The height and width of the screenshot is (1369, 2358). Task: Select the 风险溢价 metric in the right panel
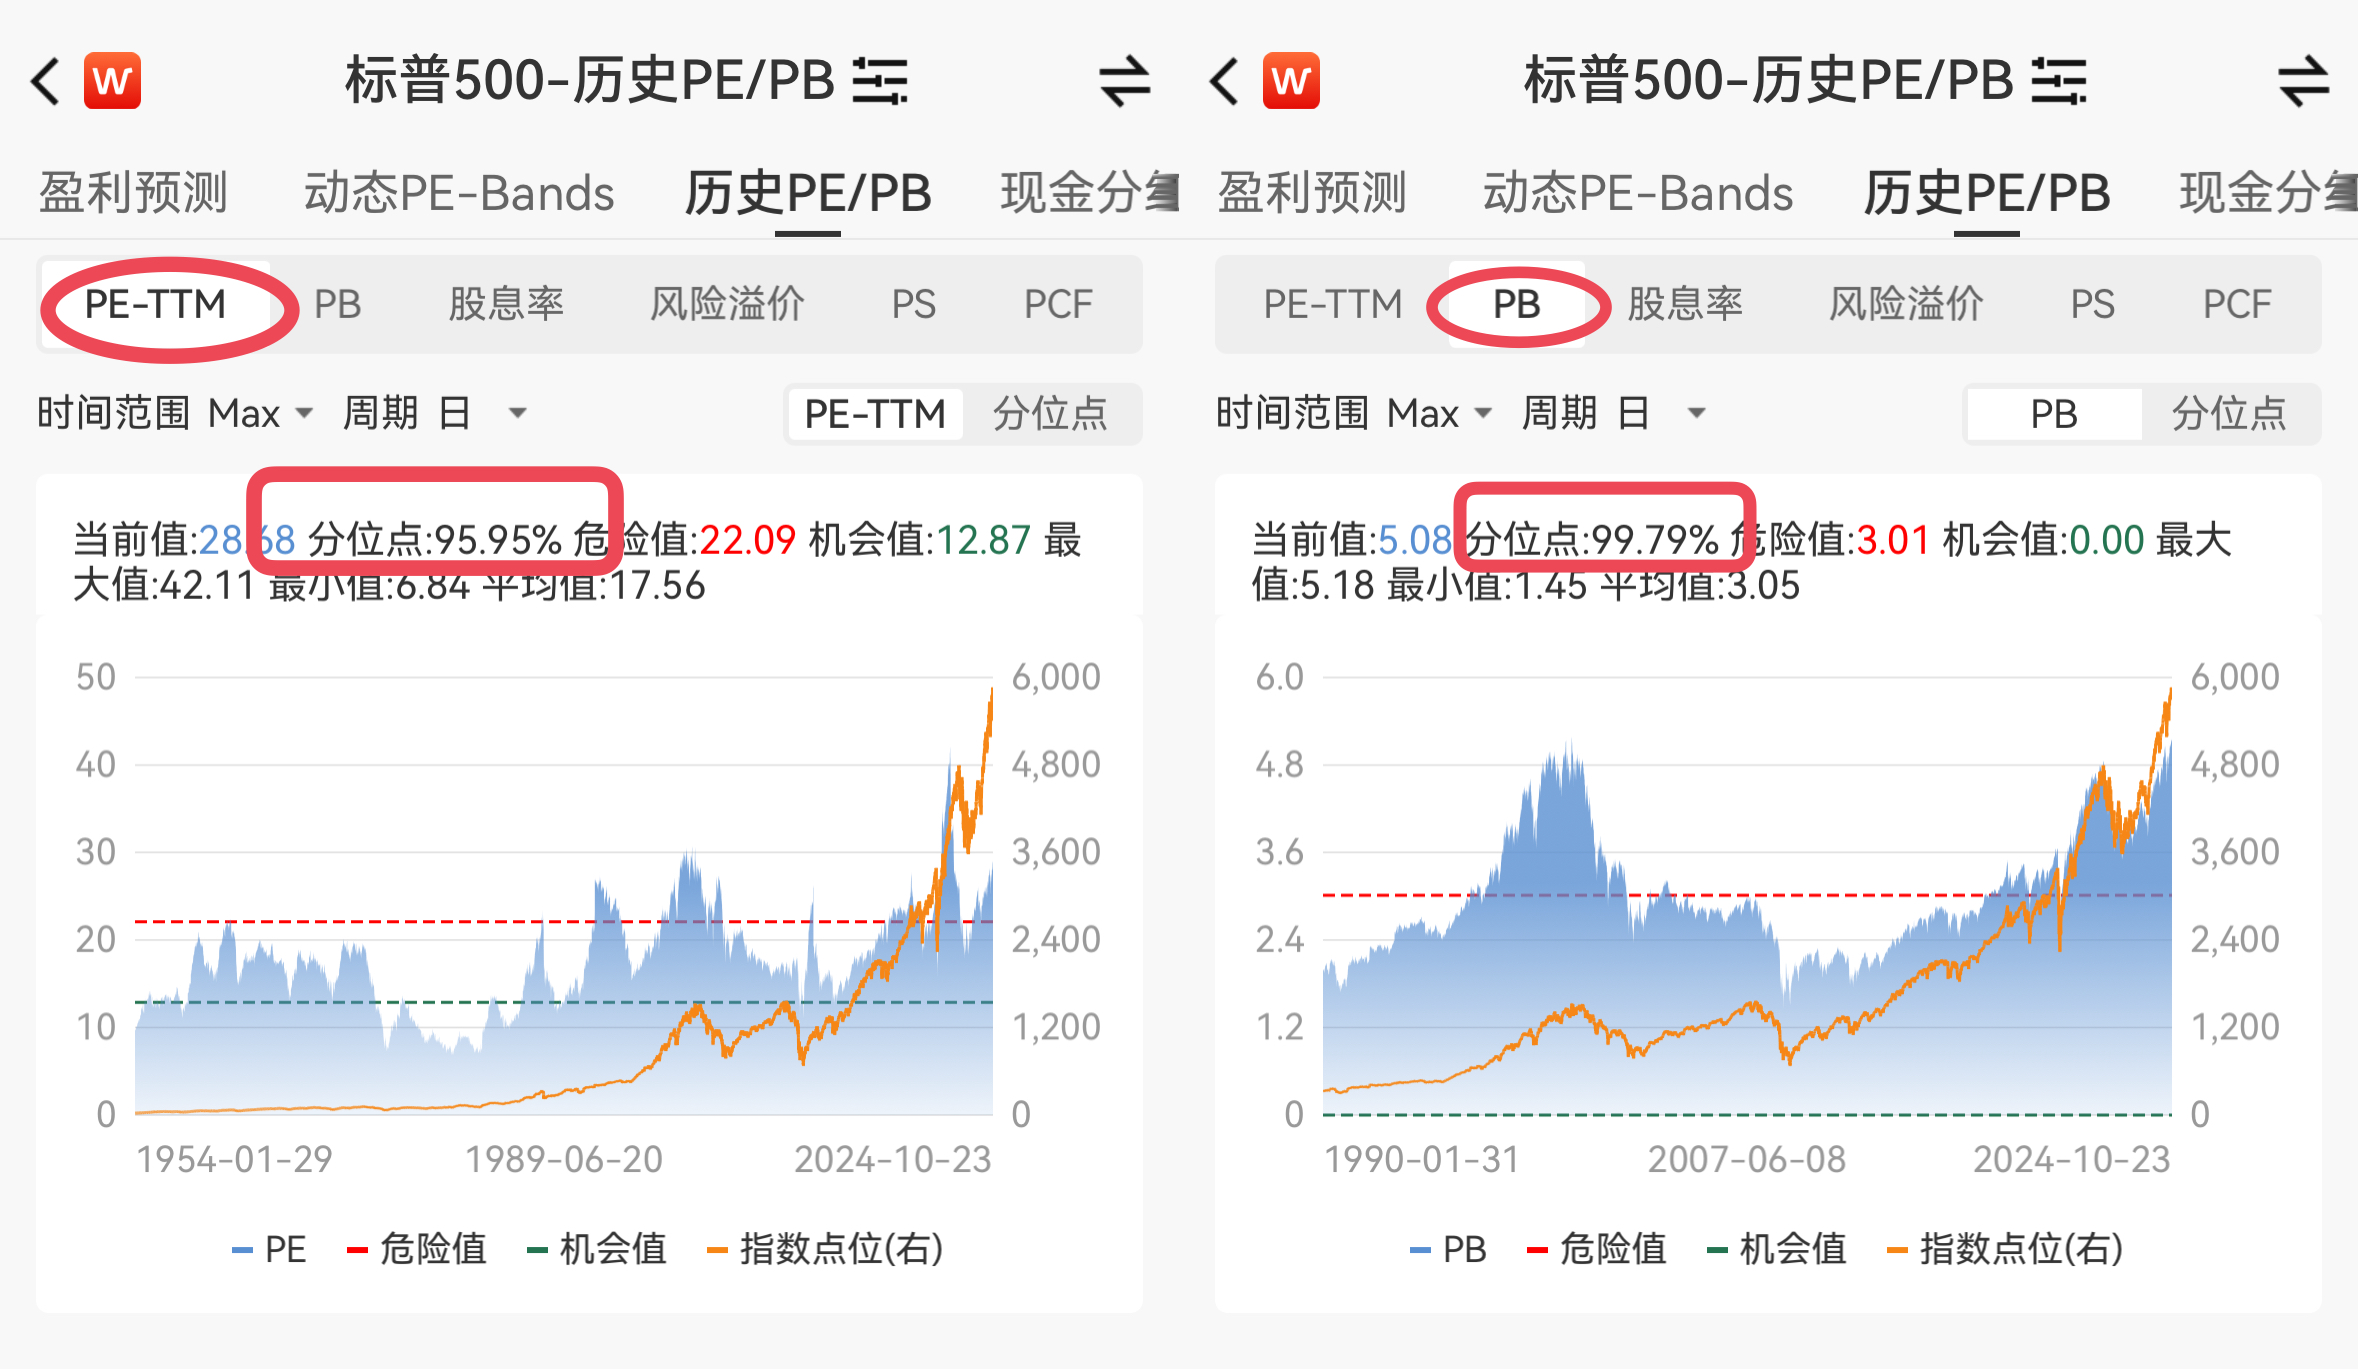(x=1906, y=304)
